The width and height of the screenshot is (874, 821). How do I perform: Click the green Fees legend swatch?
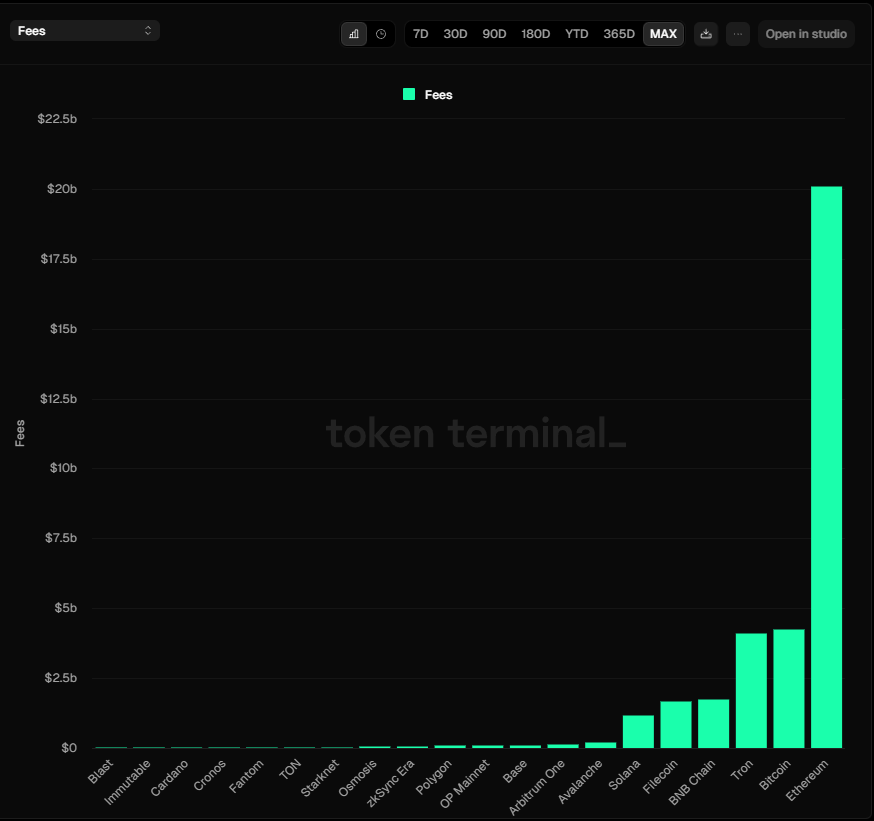coord(407,95)
